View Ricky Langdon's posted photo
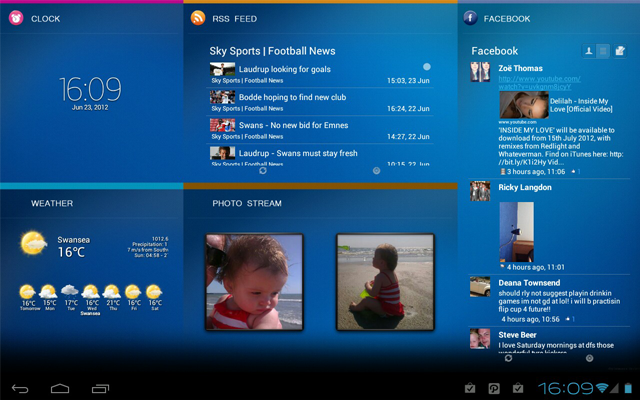Screen dimensions: 640x400 tap(516, 232)
